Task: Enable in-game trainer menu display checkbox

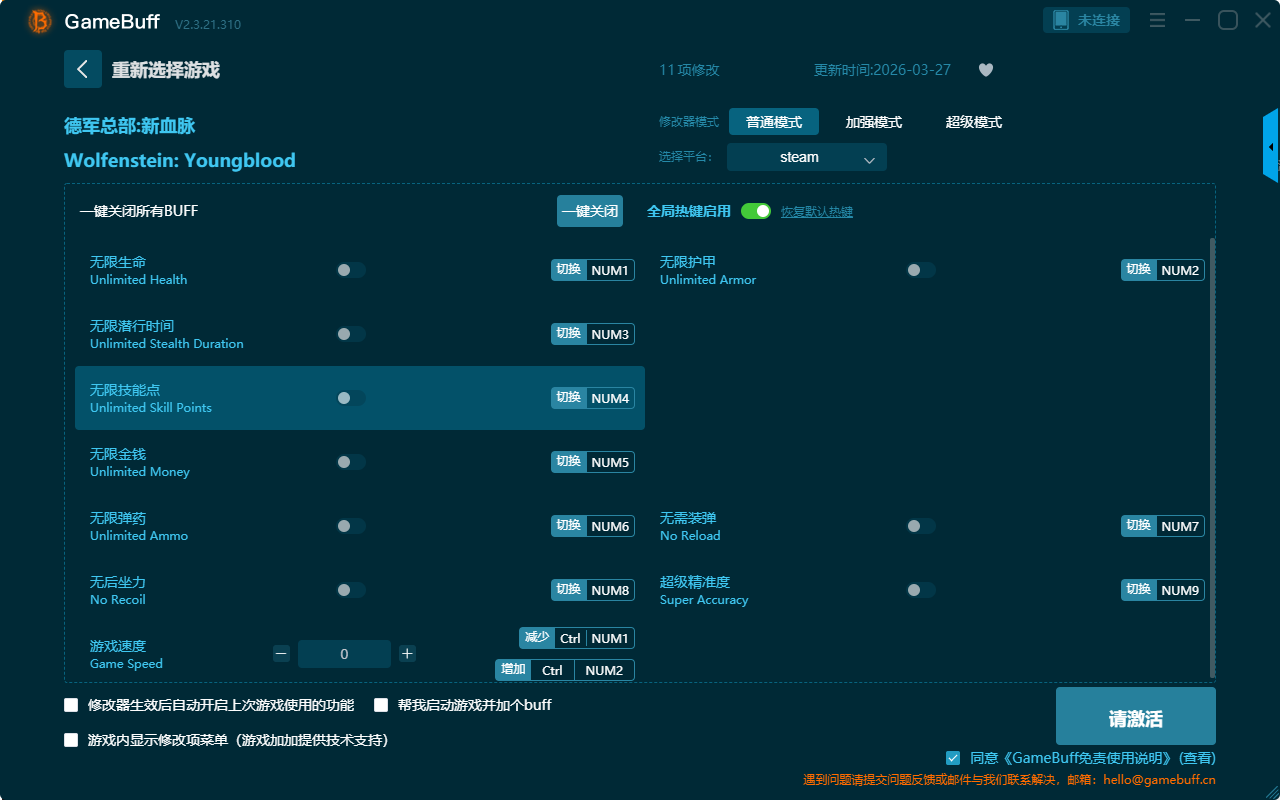Action: click(71, 740)
